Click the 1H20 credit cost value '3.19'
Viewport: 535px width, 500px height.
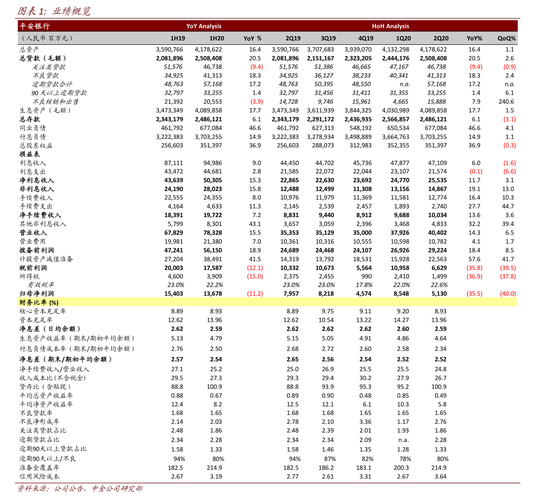tap(216, 476)
